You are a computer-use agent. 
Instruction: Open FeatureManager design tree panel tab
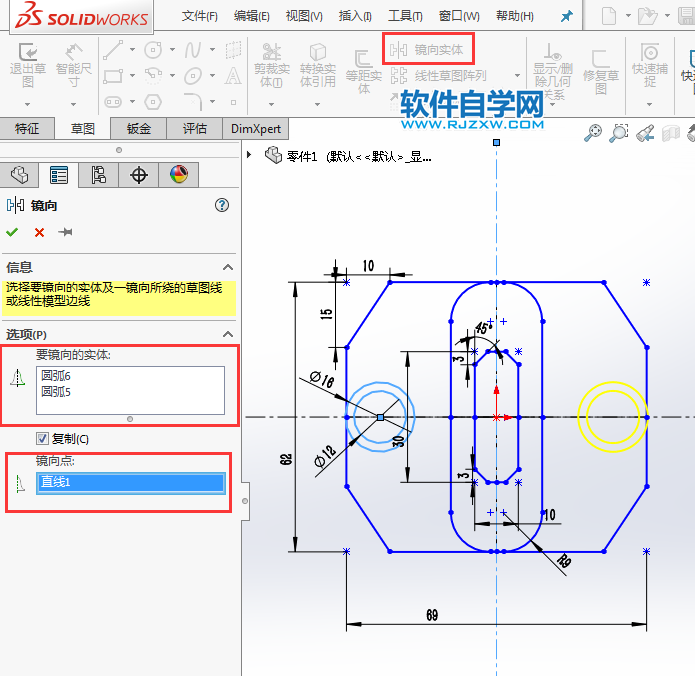tap(19, 175)
